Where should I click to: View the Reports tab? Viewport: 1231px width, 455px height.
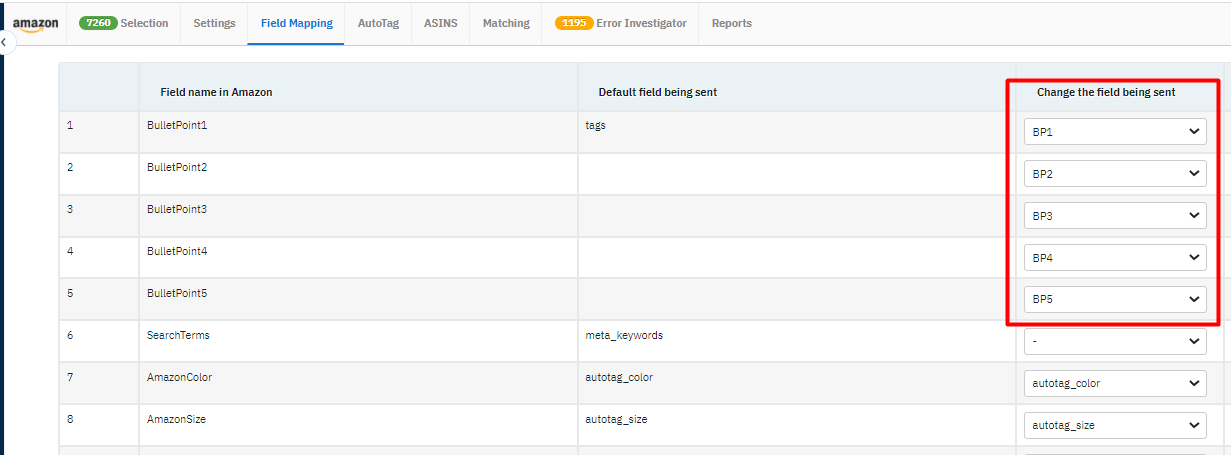731,23
